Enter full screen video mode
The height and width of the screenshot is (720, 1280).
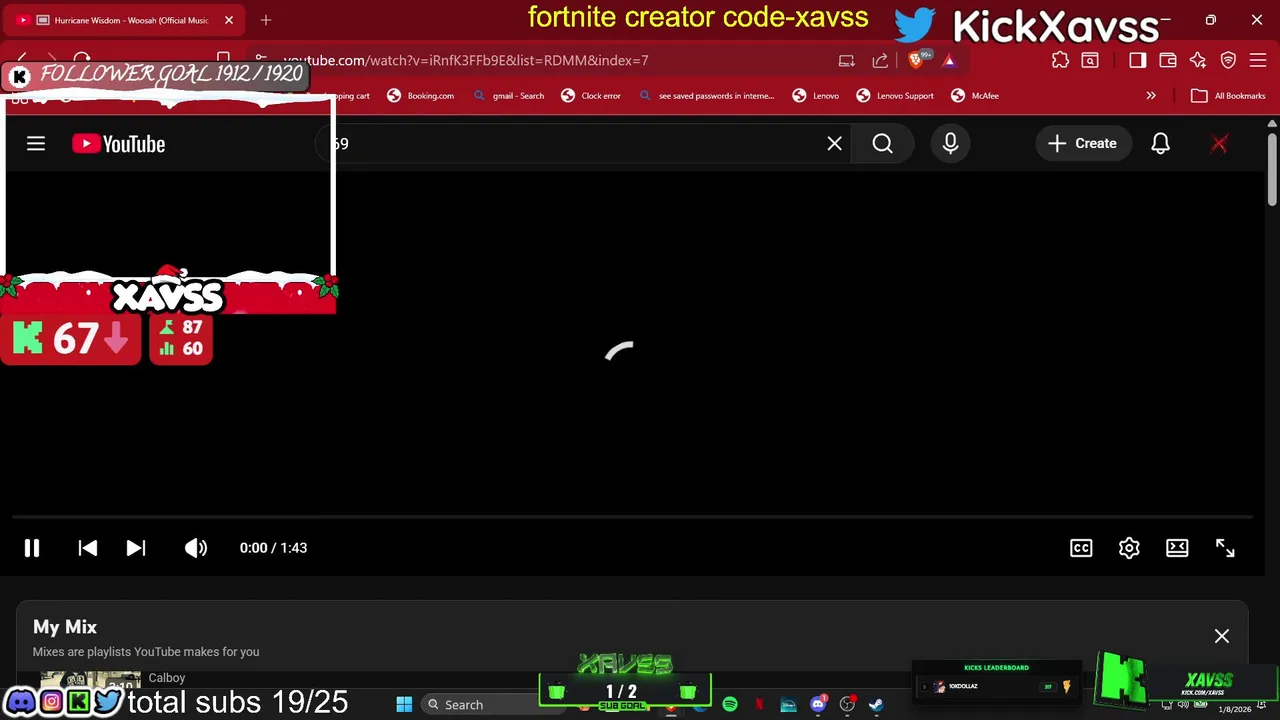[x=1225, y=548]
